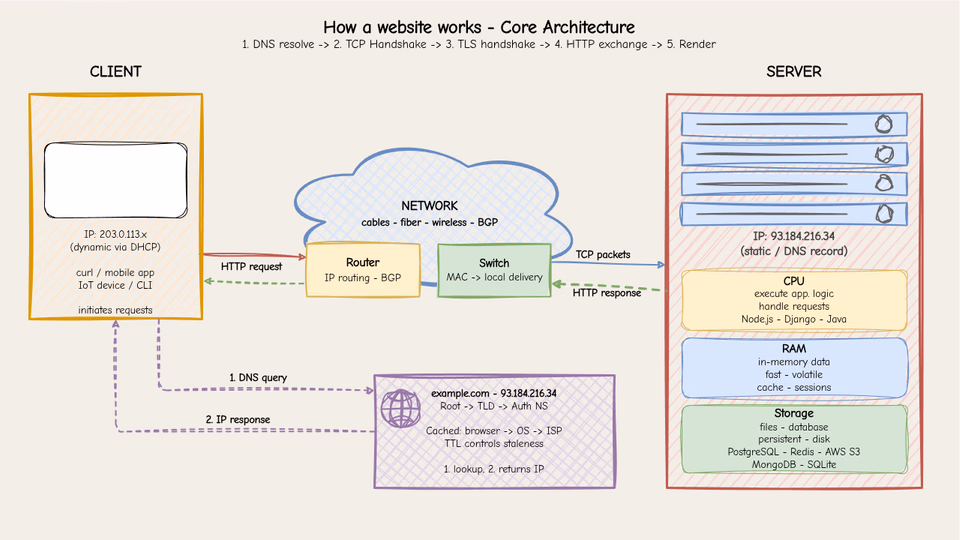The image size is (960, 540).
Task: Click the 'How a website works - Core Architecture' title
Action: point(479,28)
